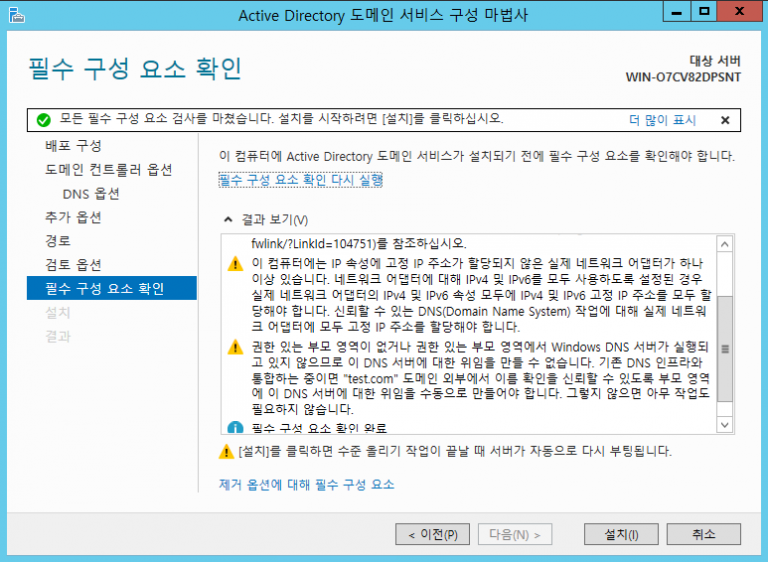Select 도메인 컨트롤러 옵션 in the sidebar
The image size is (768, 562).
108,169
